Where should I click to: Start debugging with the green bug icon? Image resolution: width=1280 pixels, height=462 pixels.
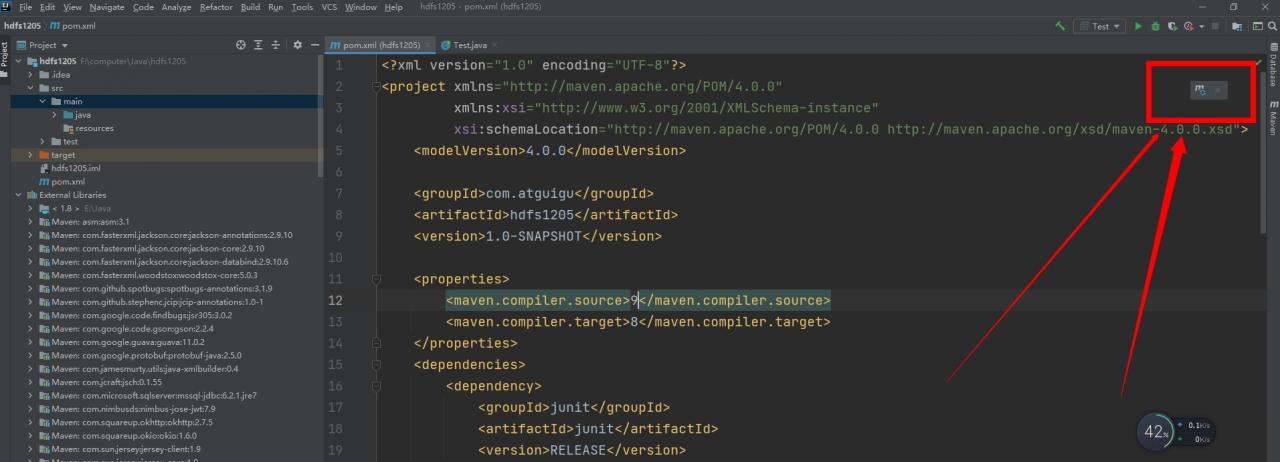pos(1155,26)
